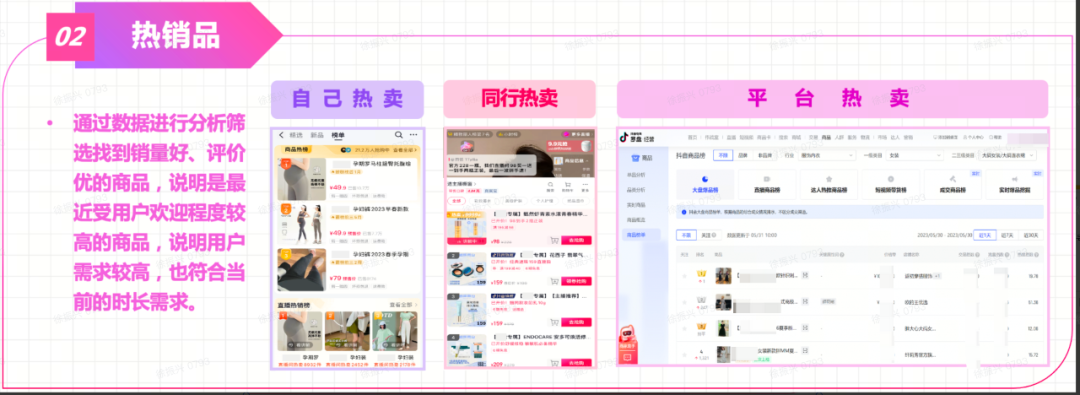Click the 平台热卖 heading banner
Viewport: 1080px width, 395px height.
832,99
